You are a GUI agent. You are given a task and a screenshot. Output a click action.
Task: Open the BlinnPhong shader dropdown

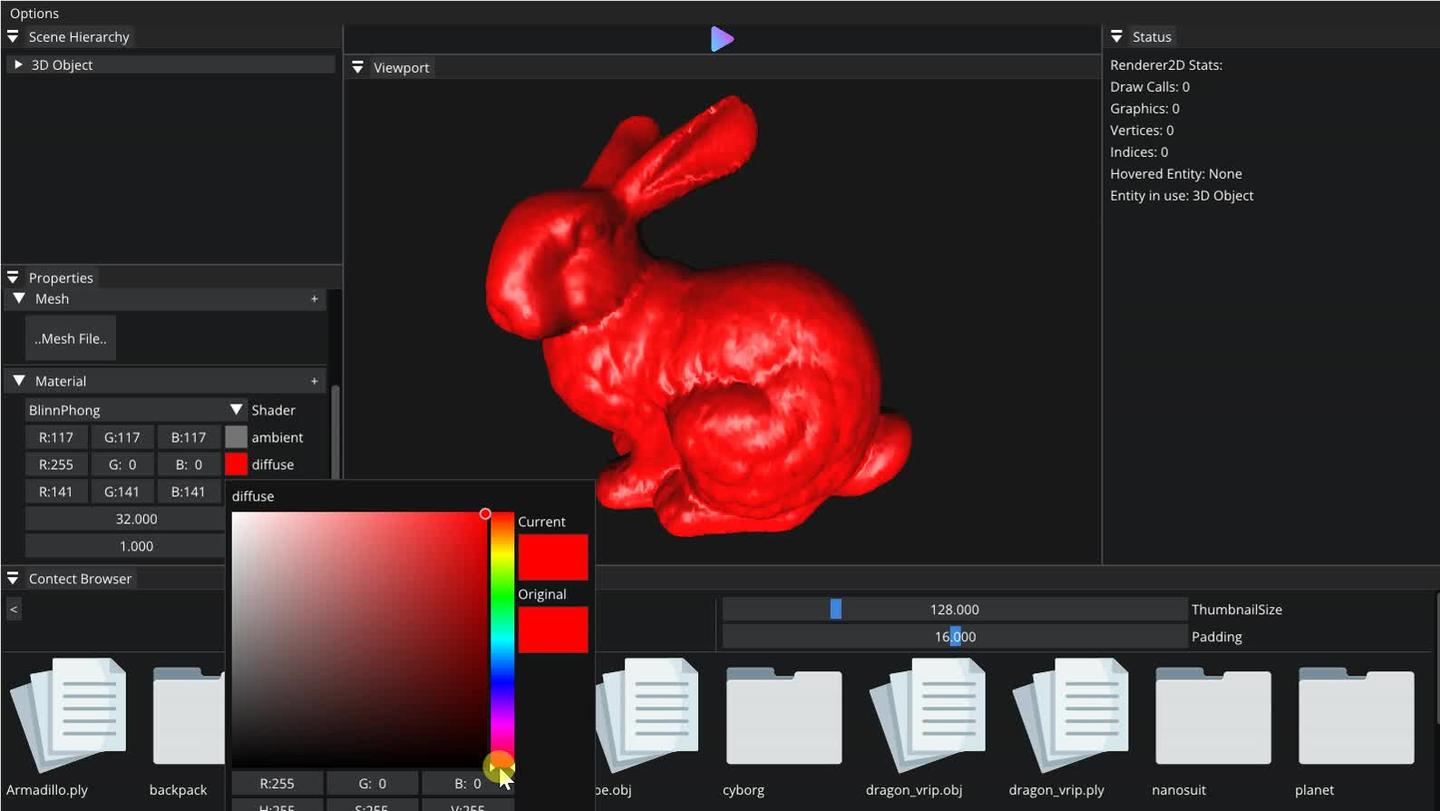tap(136, 410)
